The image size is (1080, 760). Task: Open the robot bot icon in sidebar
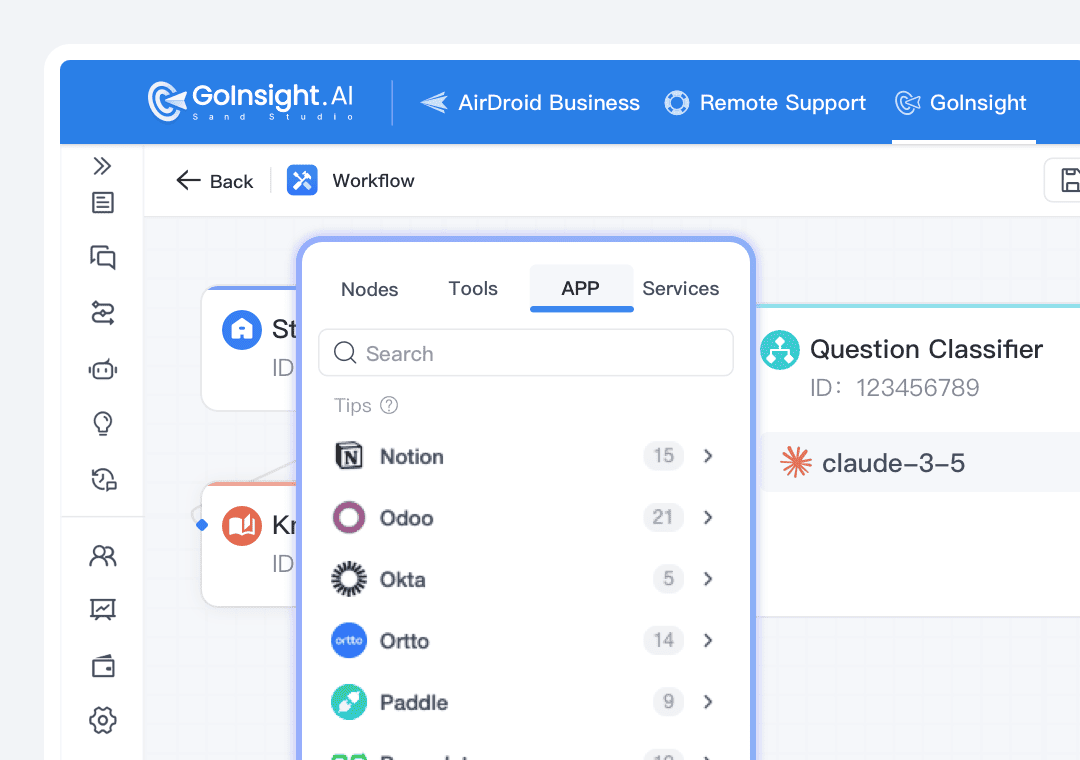102,370
